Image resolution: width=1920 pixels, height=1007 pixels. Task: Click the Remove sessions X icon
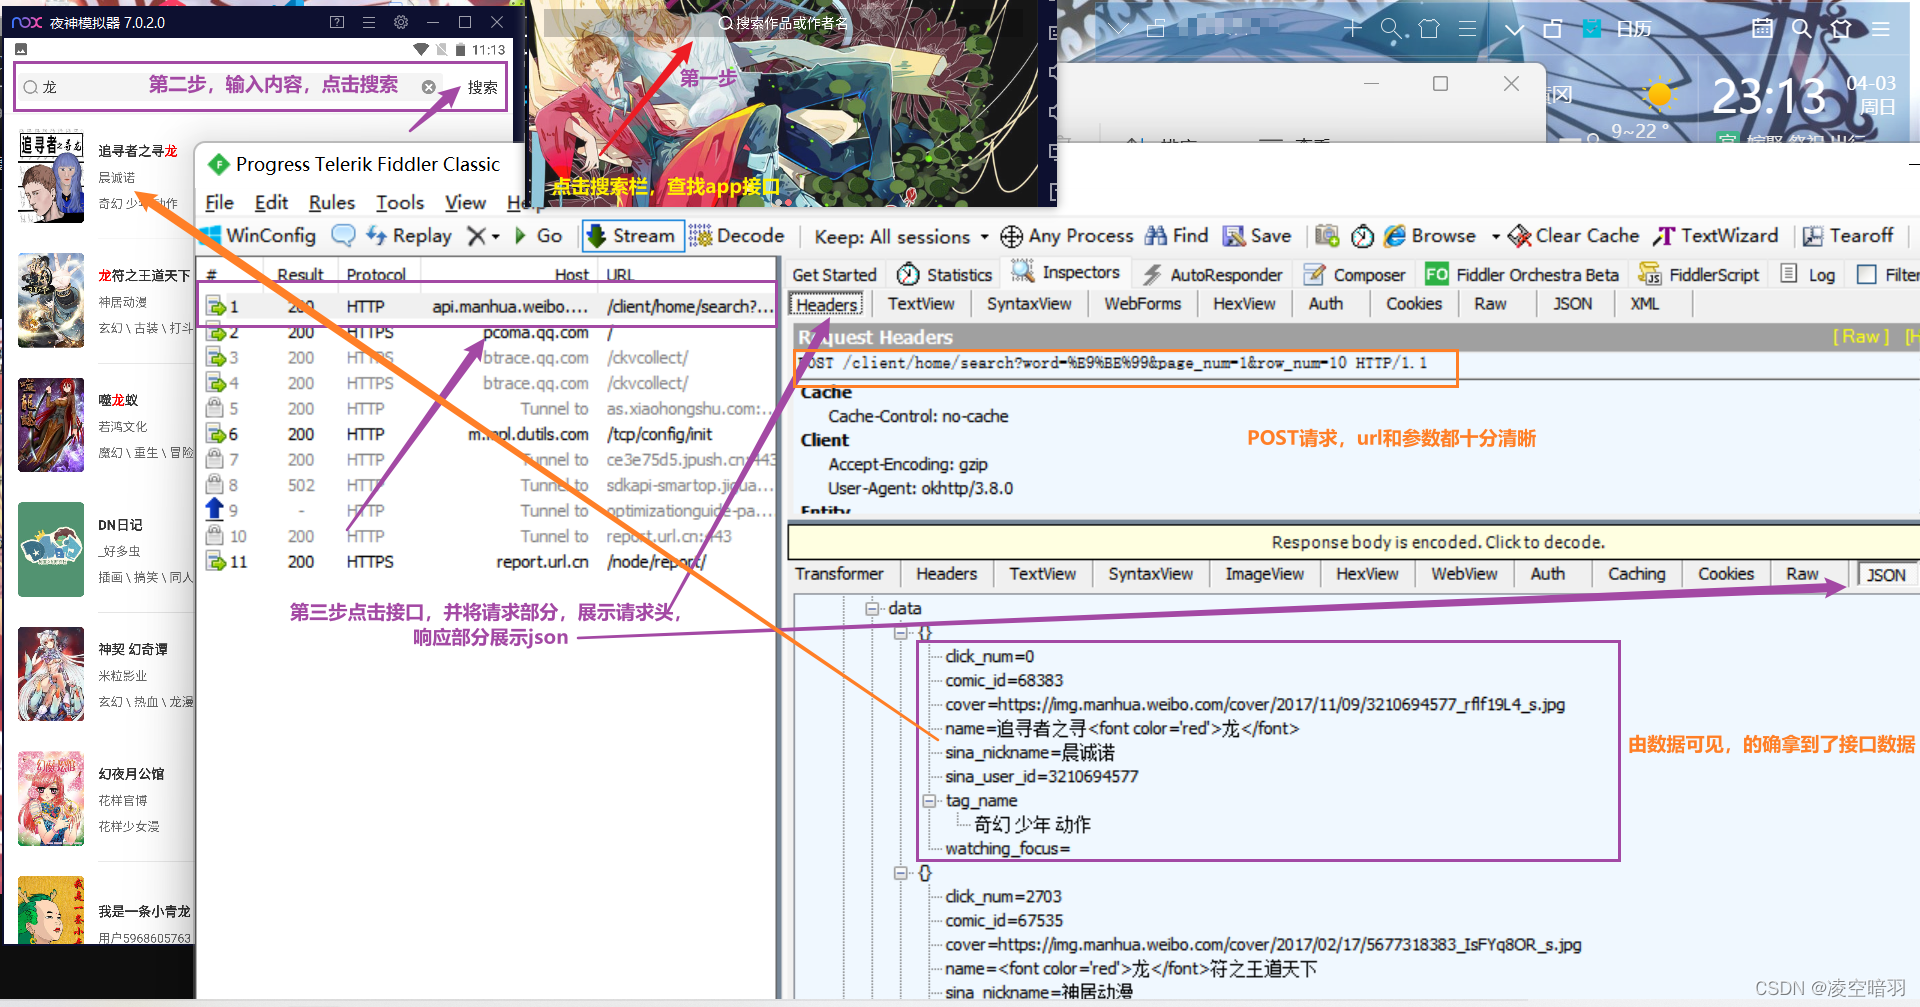click(477, 236)
